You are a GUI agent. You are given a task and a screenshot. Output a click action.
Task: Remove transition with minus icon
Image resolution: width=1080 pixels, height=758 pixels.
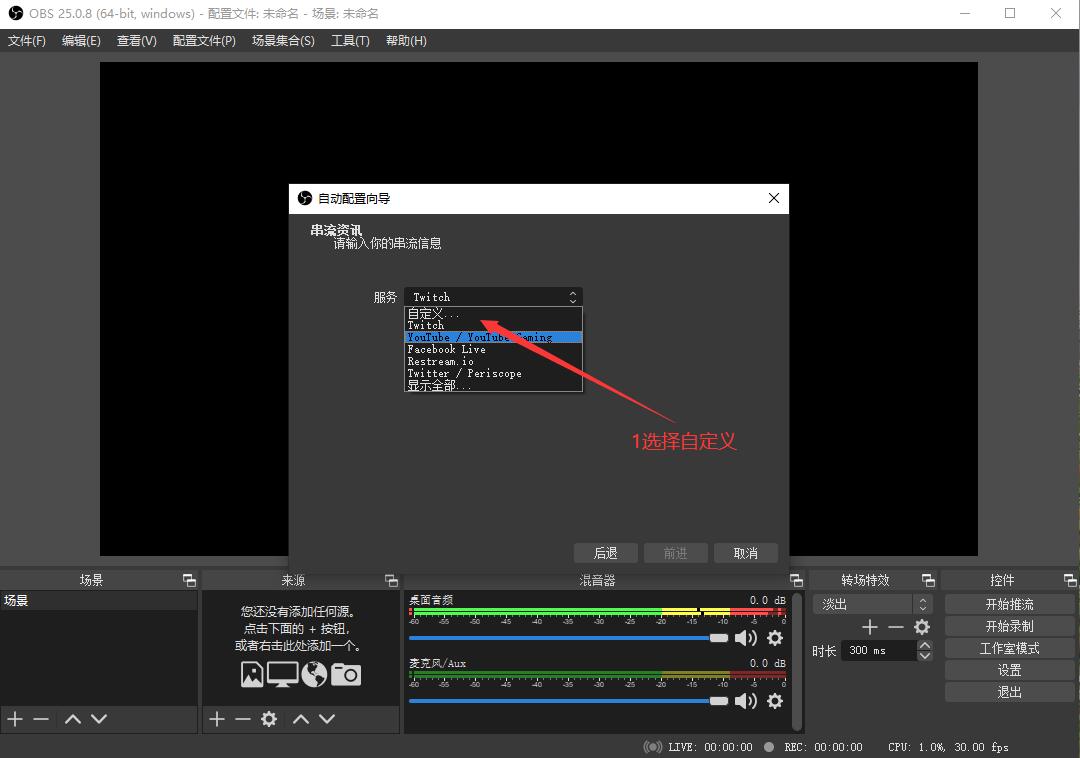click(895, 627)
